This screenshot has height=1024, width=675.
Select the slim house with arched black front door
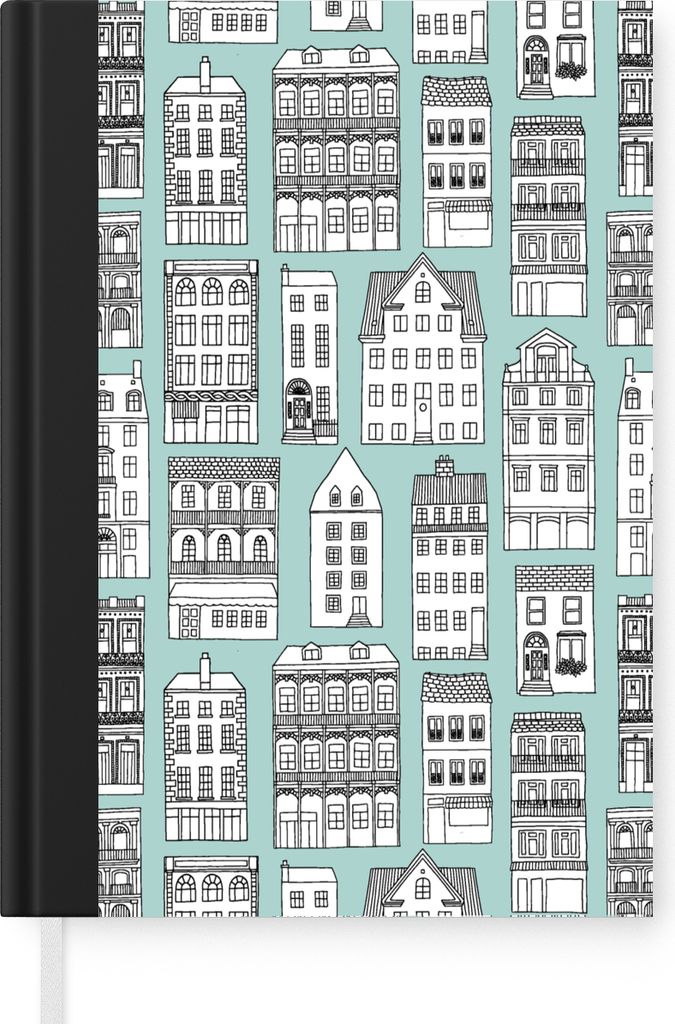pos(309,355)
